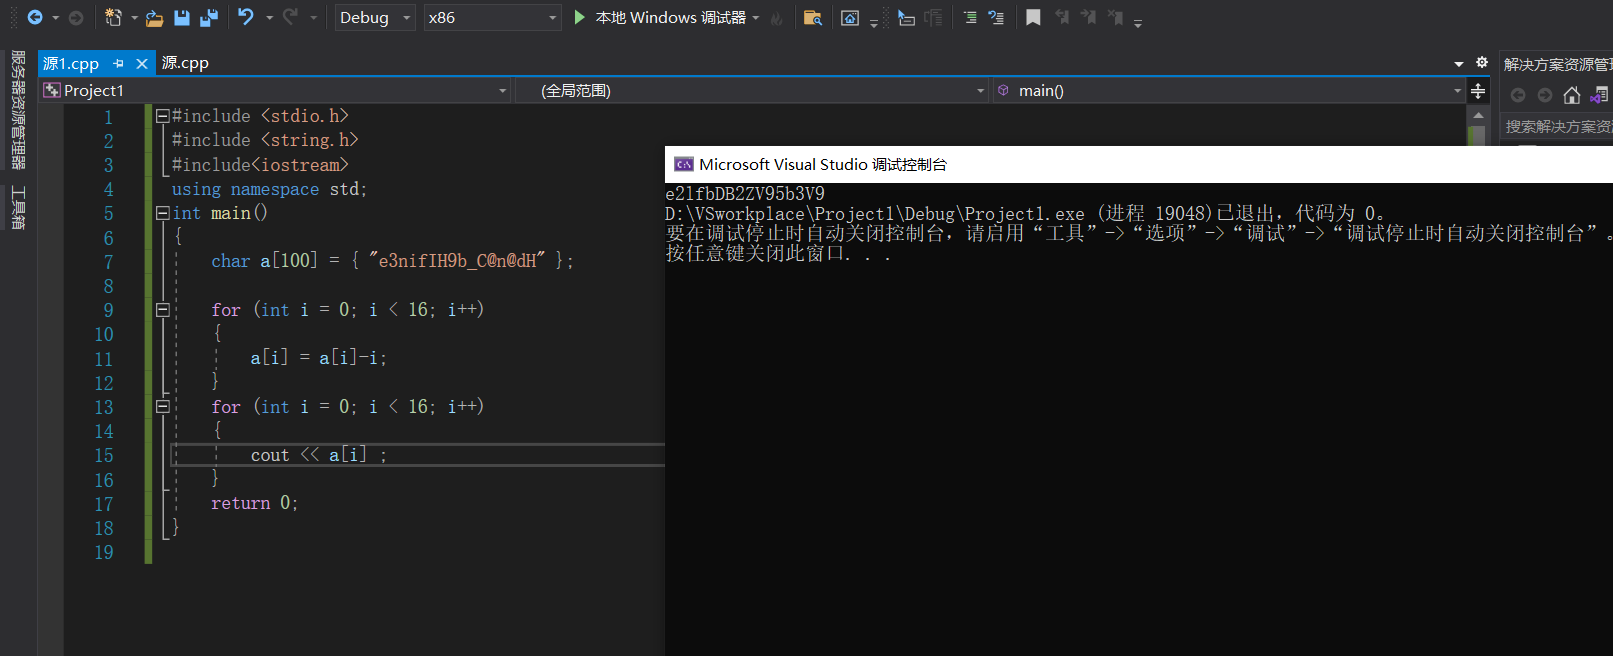This screenshot has height=656, width=1613.
Task: Click the Save All toolbar icon
Action: 209,17
